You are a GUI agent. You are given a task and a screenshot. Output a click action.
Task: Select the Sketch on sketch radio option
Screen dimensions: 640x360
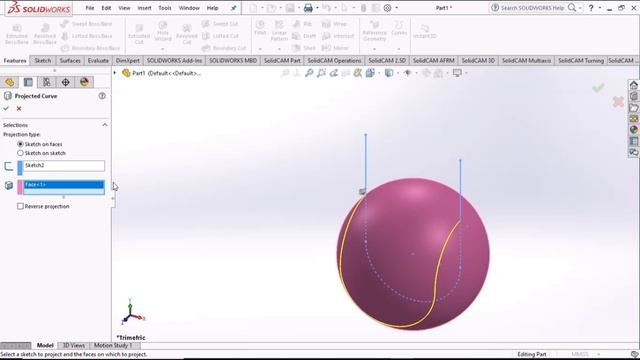tap(20, 153)
